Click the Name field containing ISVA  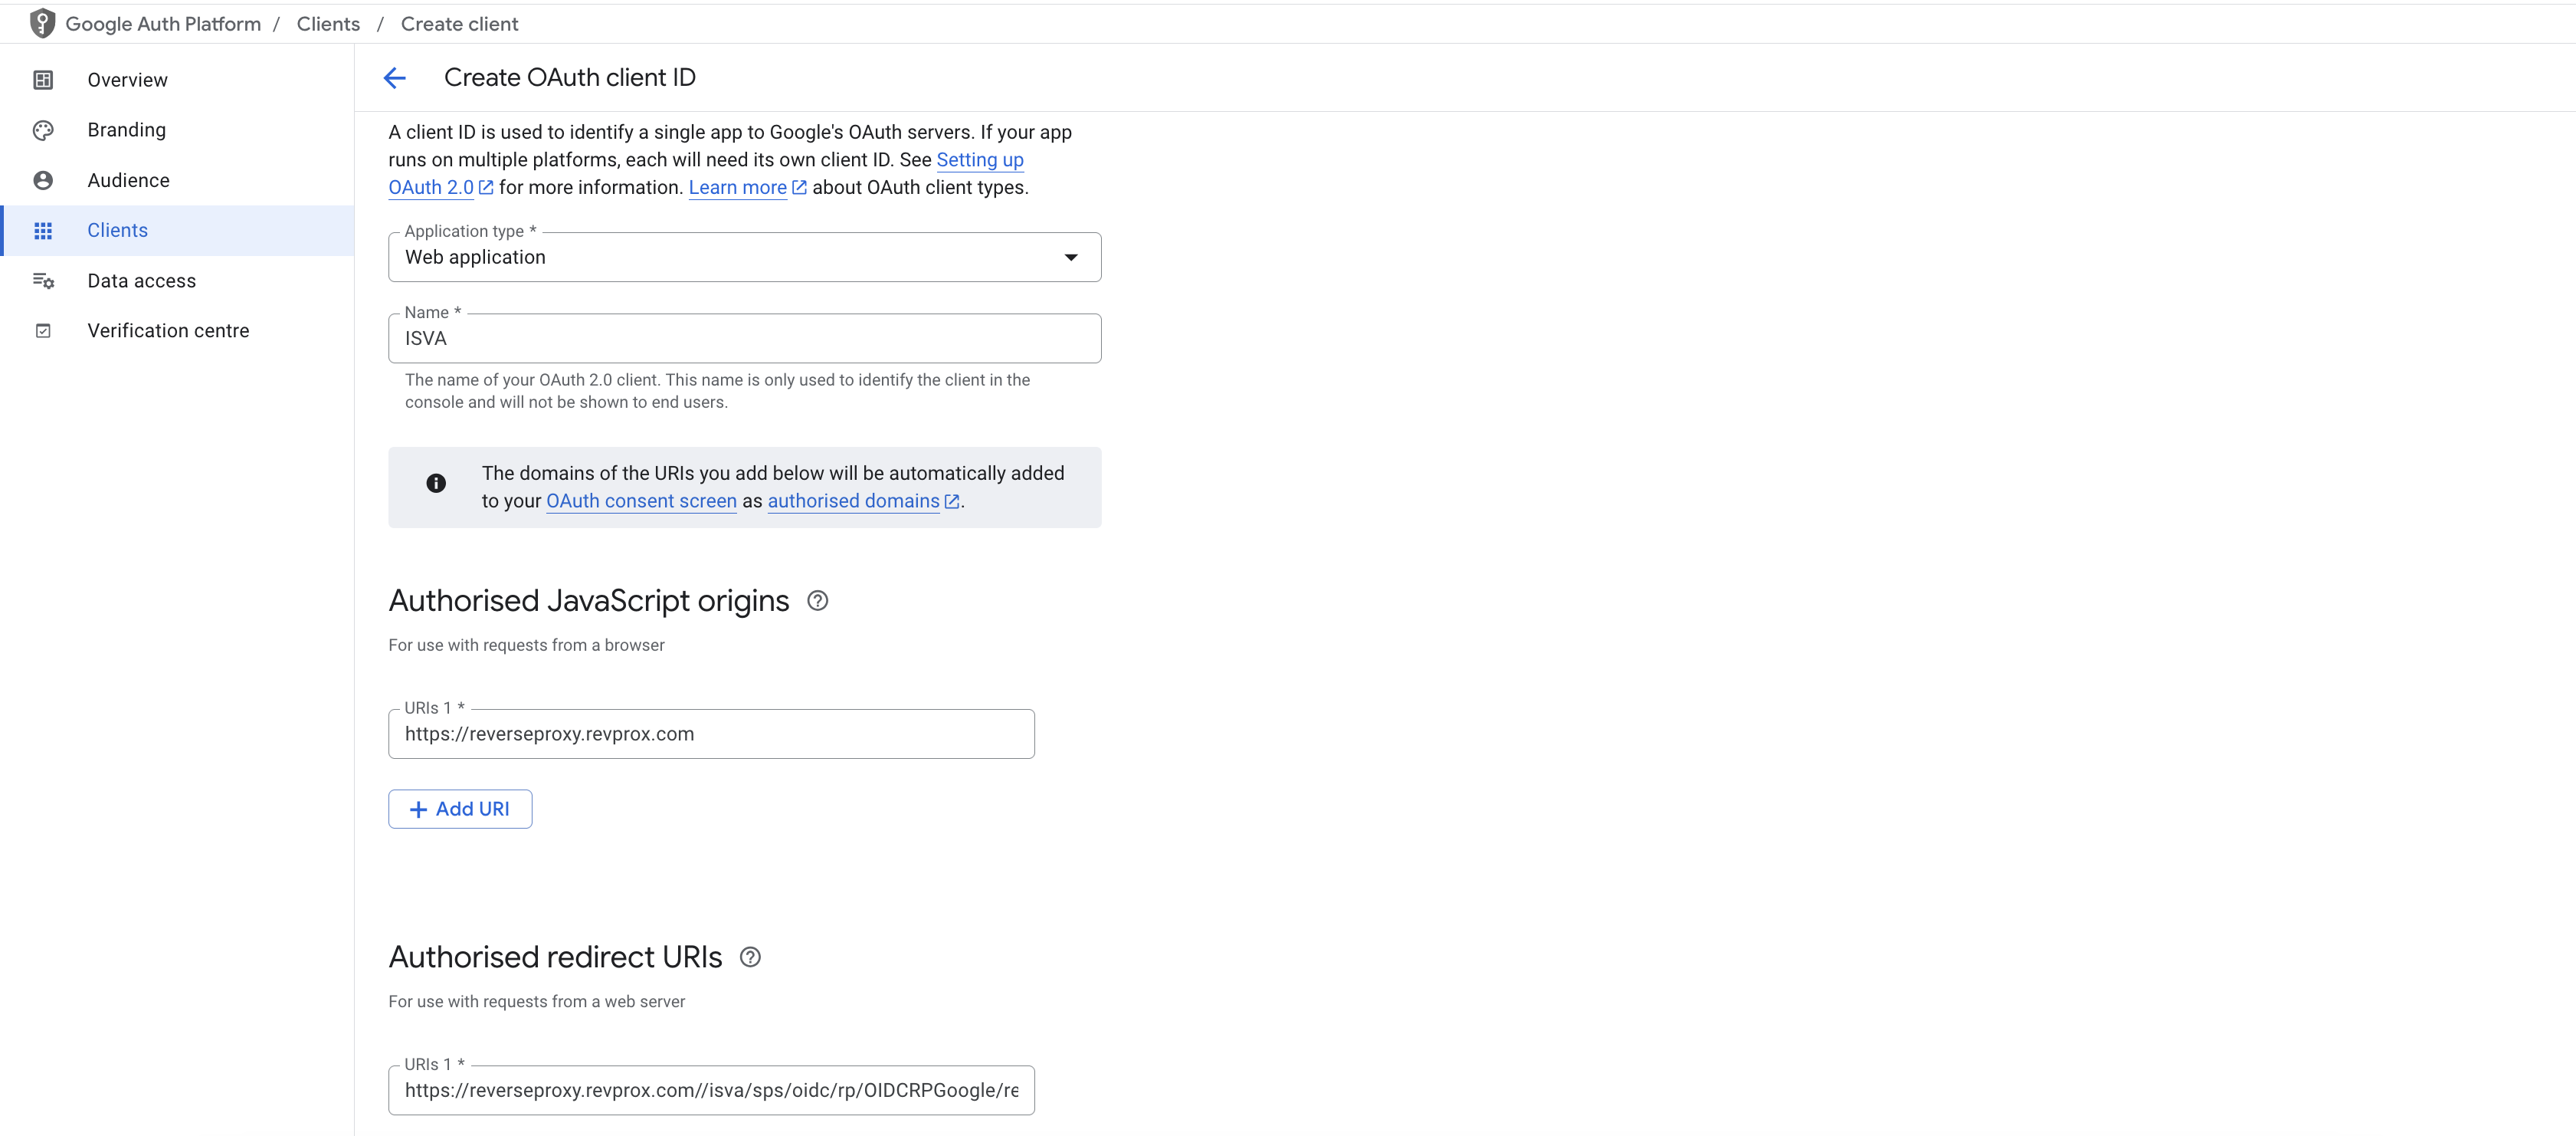coord(744,339)
